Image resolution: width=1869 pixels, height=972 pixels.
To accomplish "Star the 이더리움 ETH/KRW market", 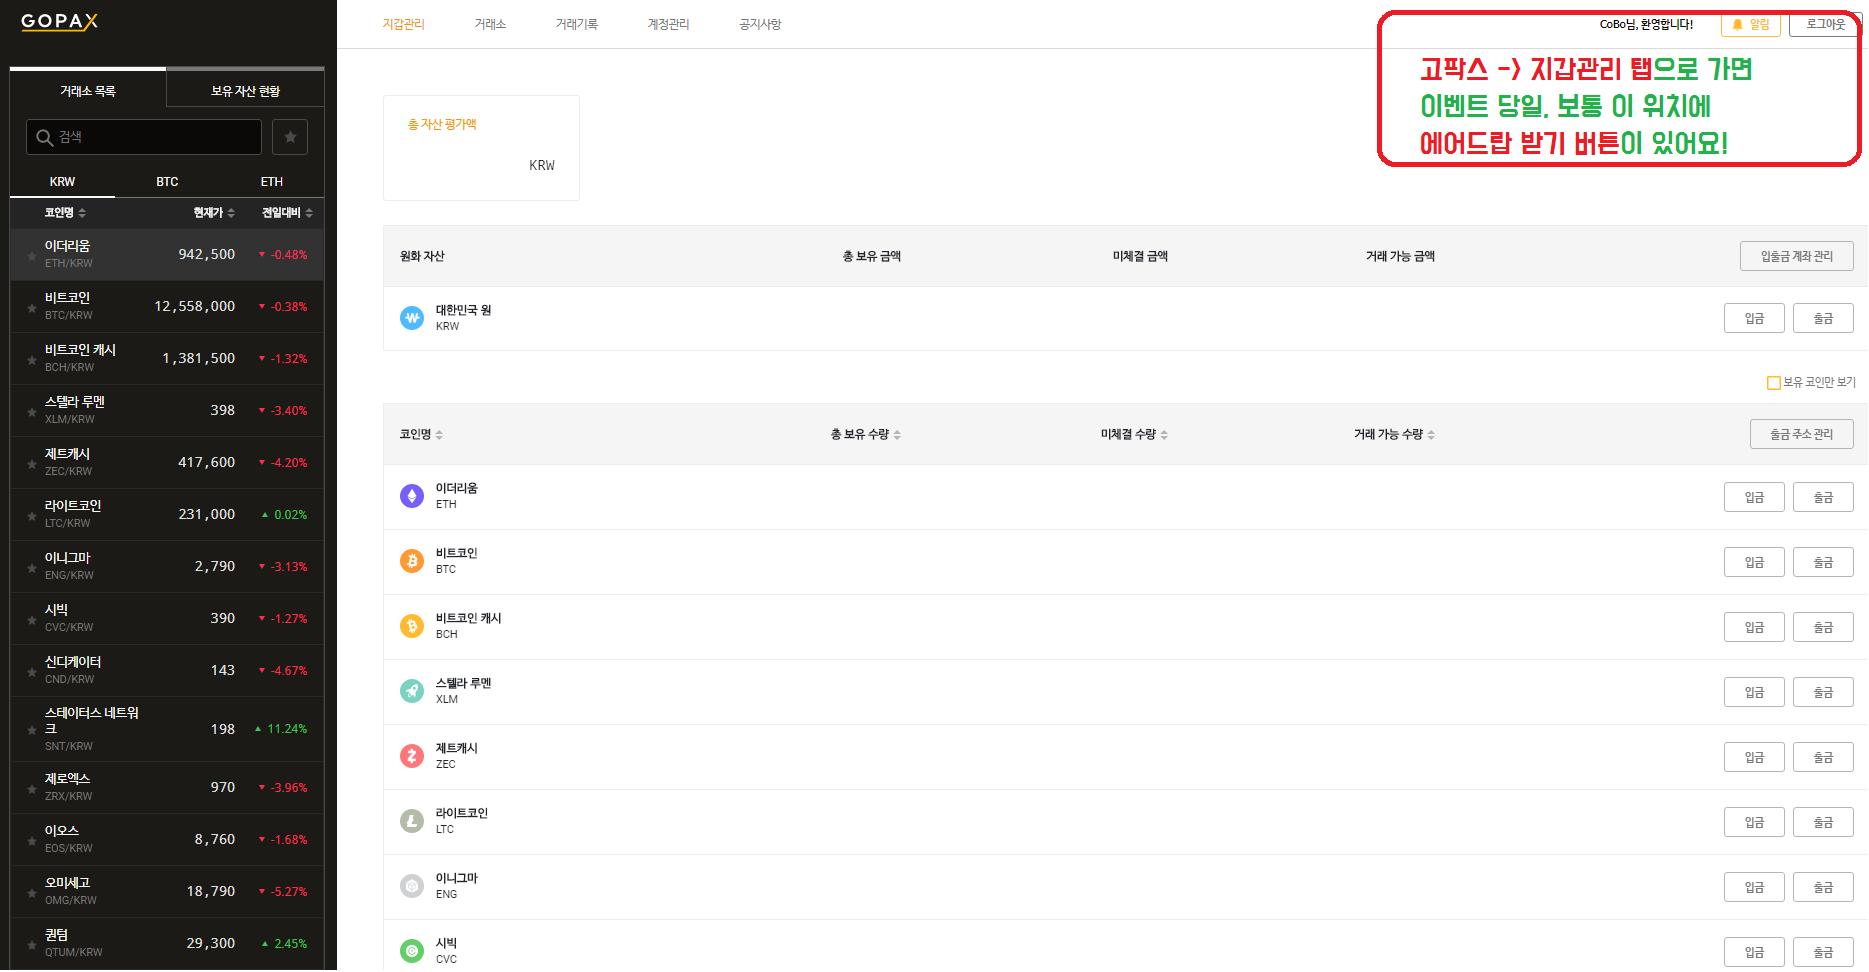I will coord(32,256).
